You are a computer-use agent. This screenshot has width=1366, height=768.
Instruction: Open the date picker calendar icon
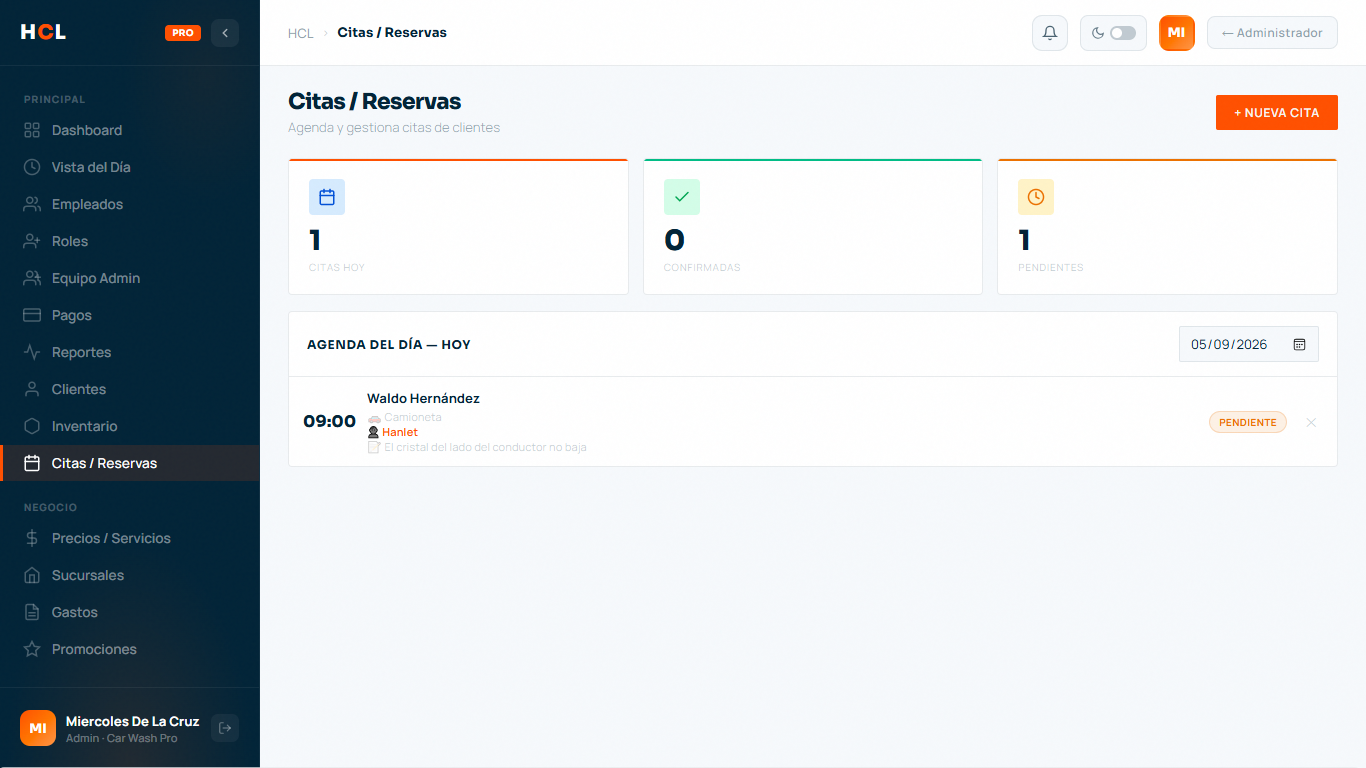tap(1299, 344)
